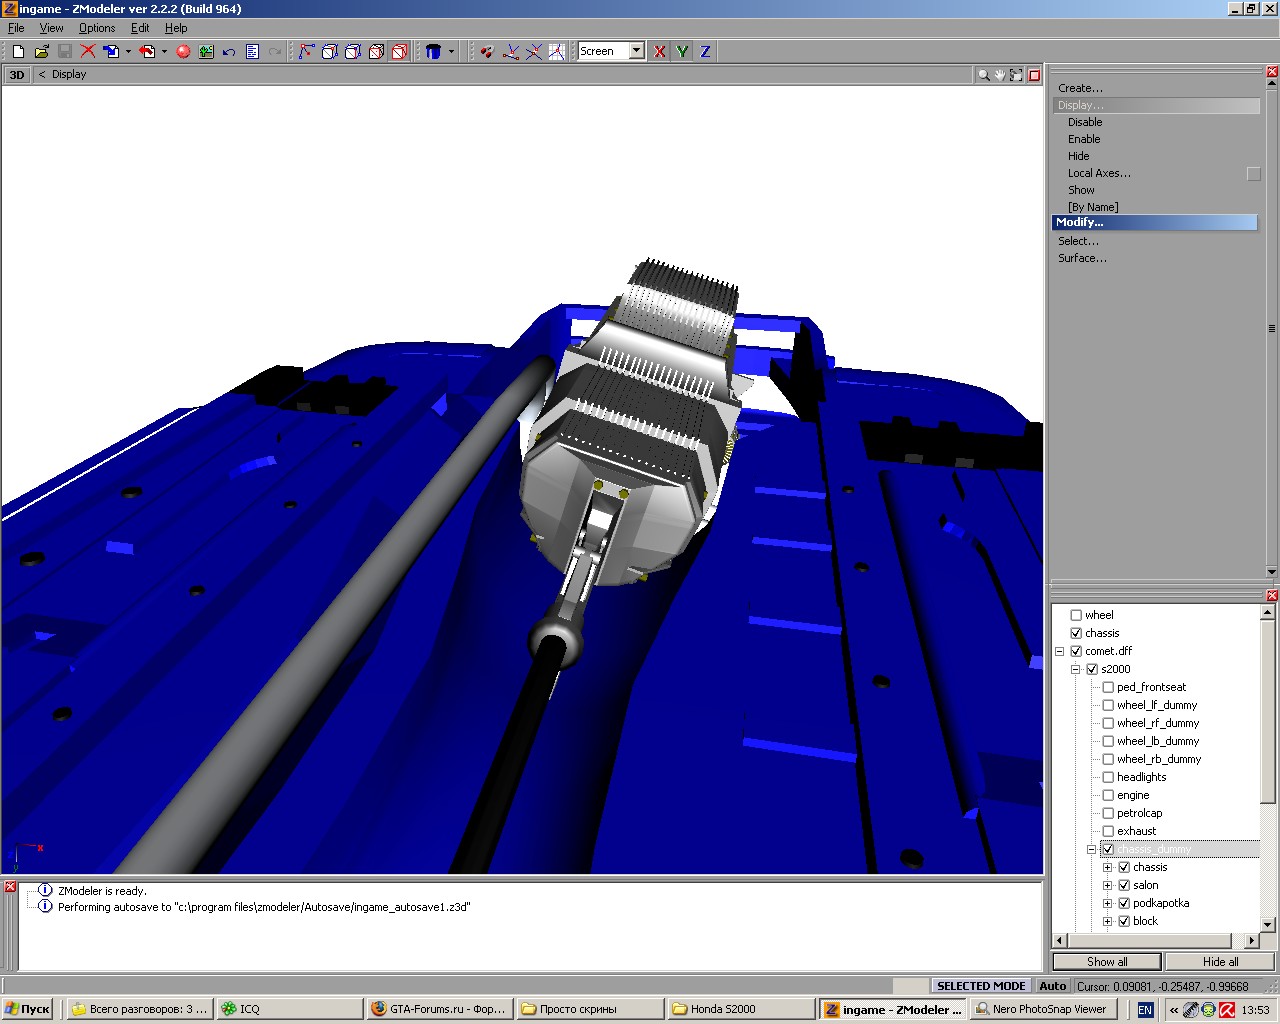Toggle the Z axis constraint button
Viewport: 1280px width, 1024px height.
pos(705,51)
